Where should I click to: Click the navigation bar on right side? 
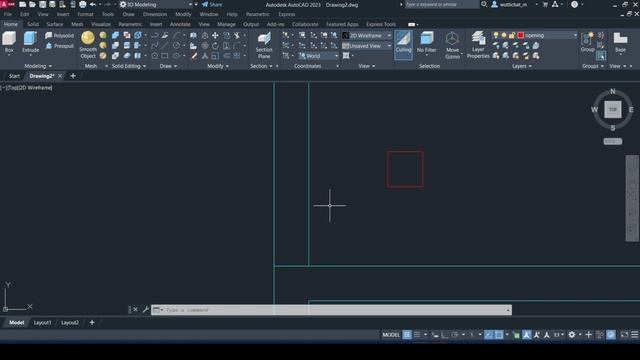pos(632,198)
